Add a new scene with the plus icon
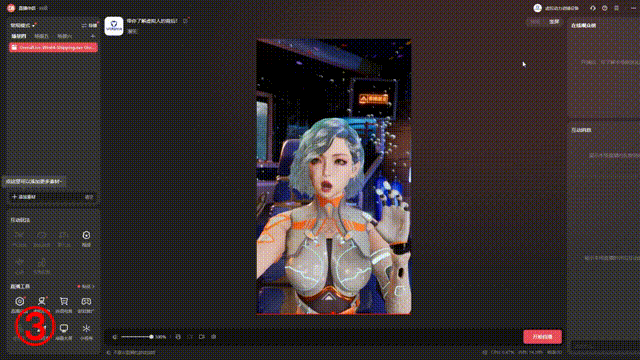Image resolution: width=640 pixels, height=360 pixels. pyautogui.click(x=93, y=36)
